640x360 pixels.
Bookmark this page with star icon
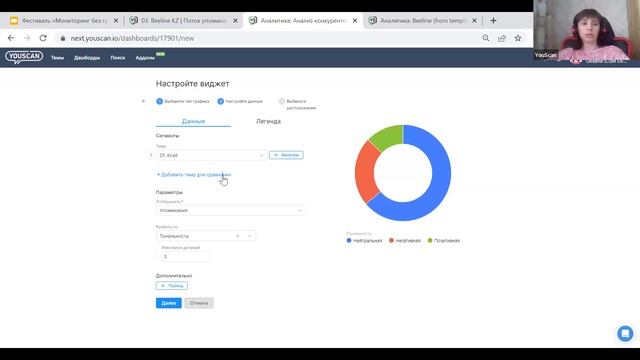[x=518, y=38]
